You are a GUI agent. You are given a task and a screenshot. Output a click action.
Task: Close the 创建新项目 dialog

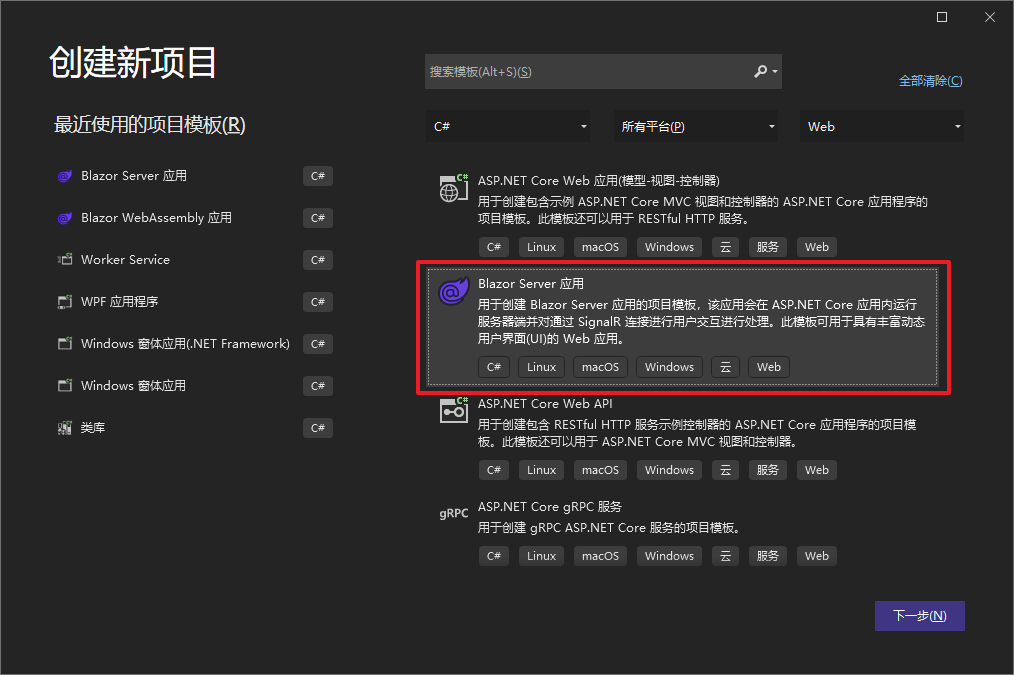990,17
